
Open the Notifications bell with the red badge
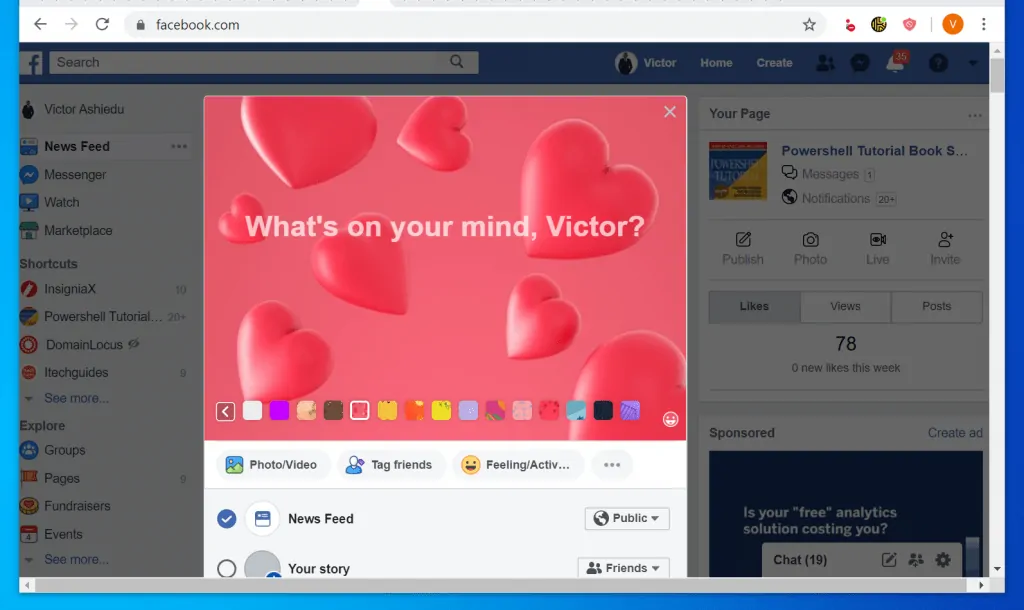897,62
